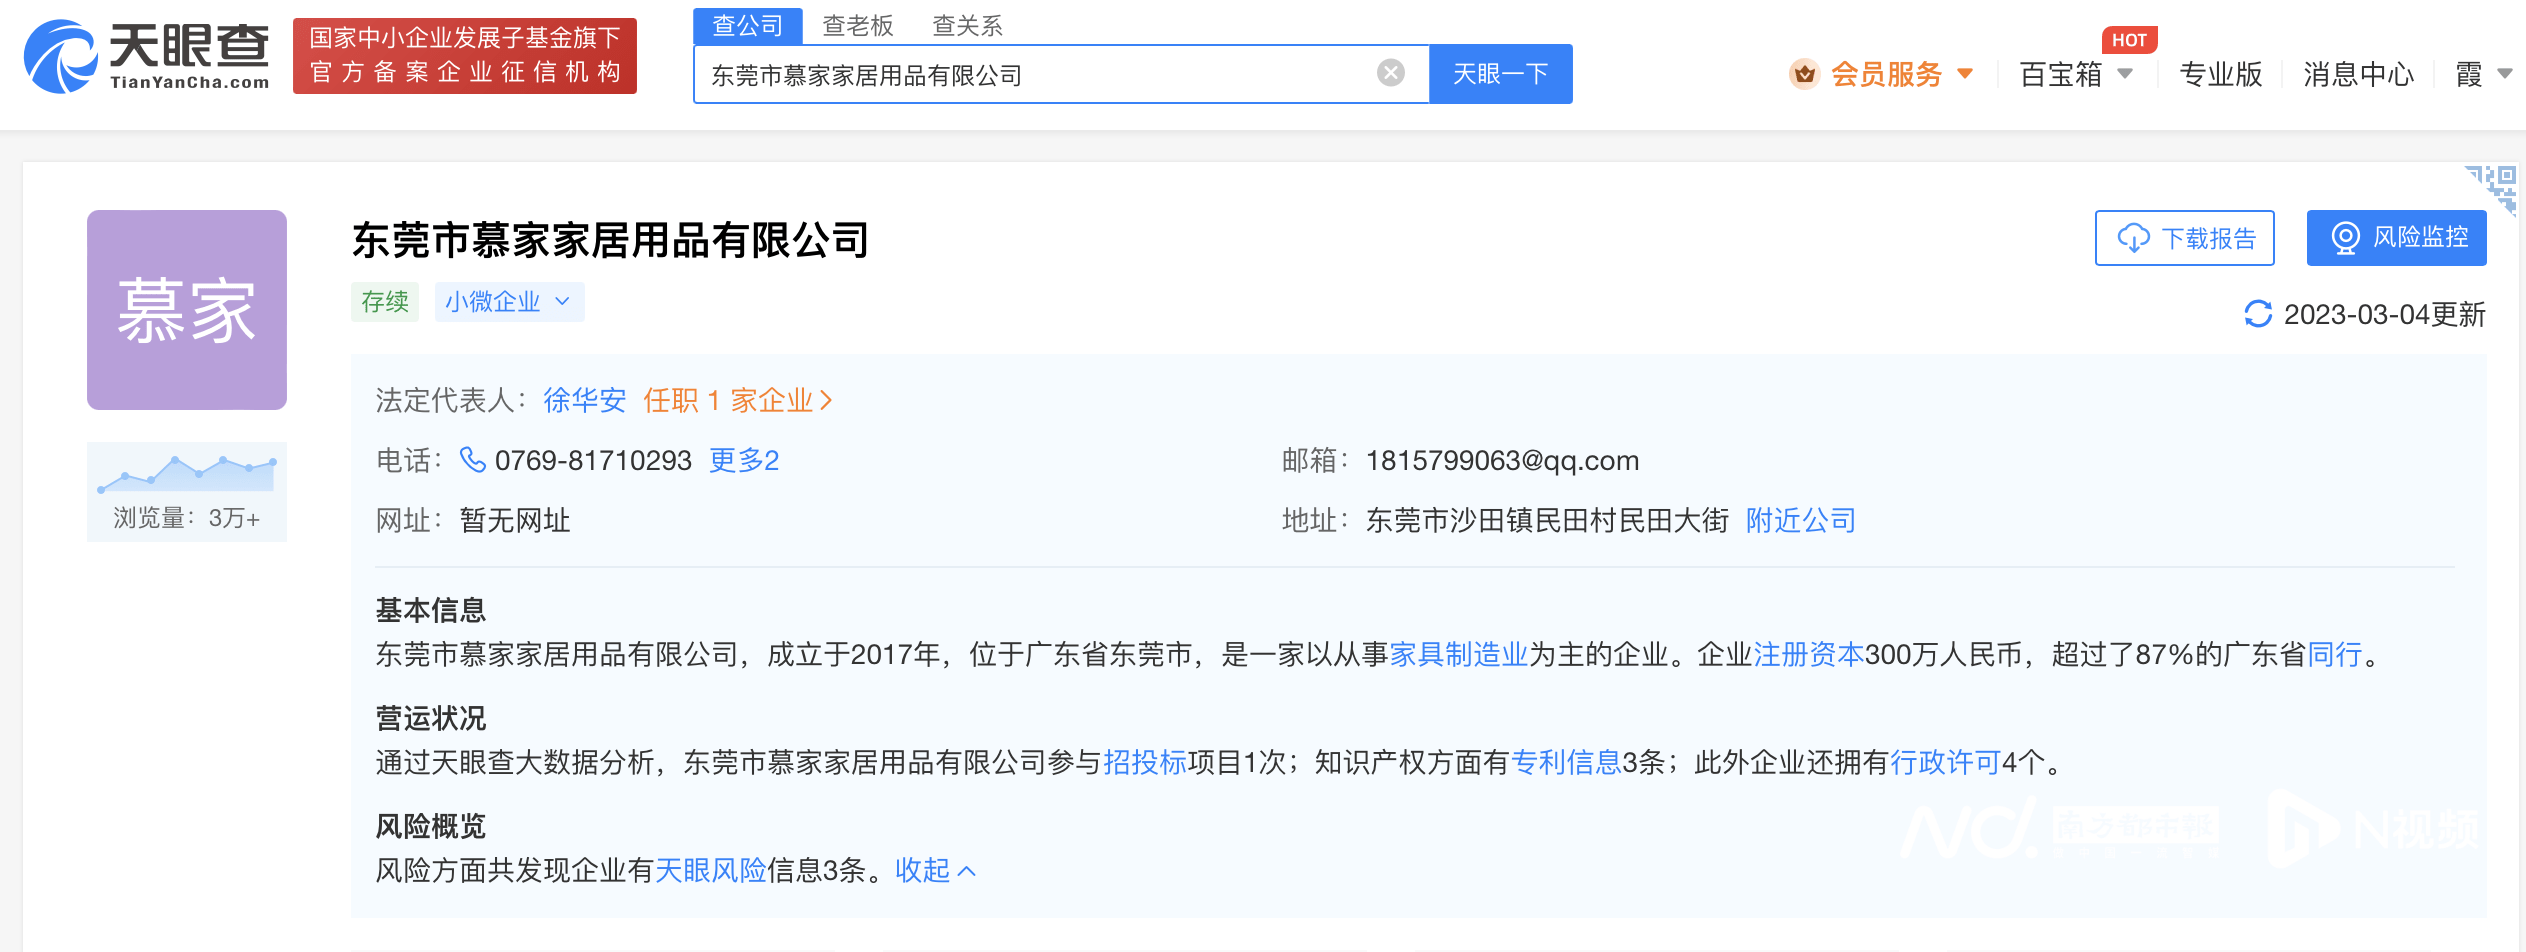Click the HOT badge above 百宝箱
This screenshot has height=952, width=2526.
tap(2129, 39)
